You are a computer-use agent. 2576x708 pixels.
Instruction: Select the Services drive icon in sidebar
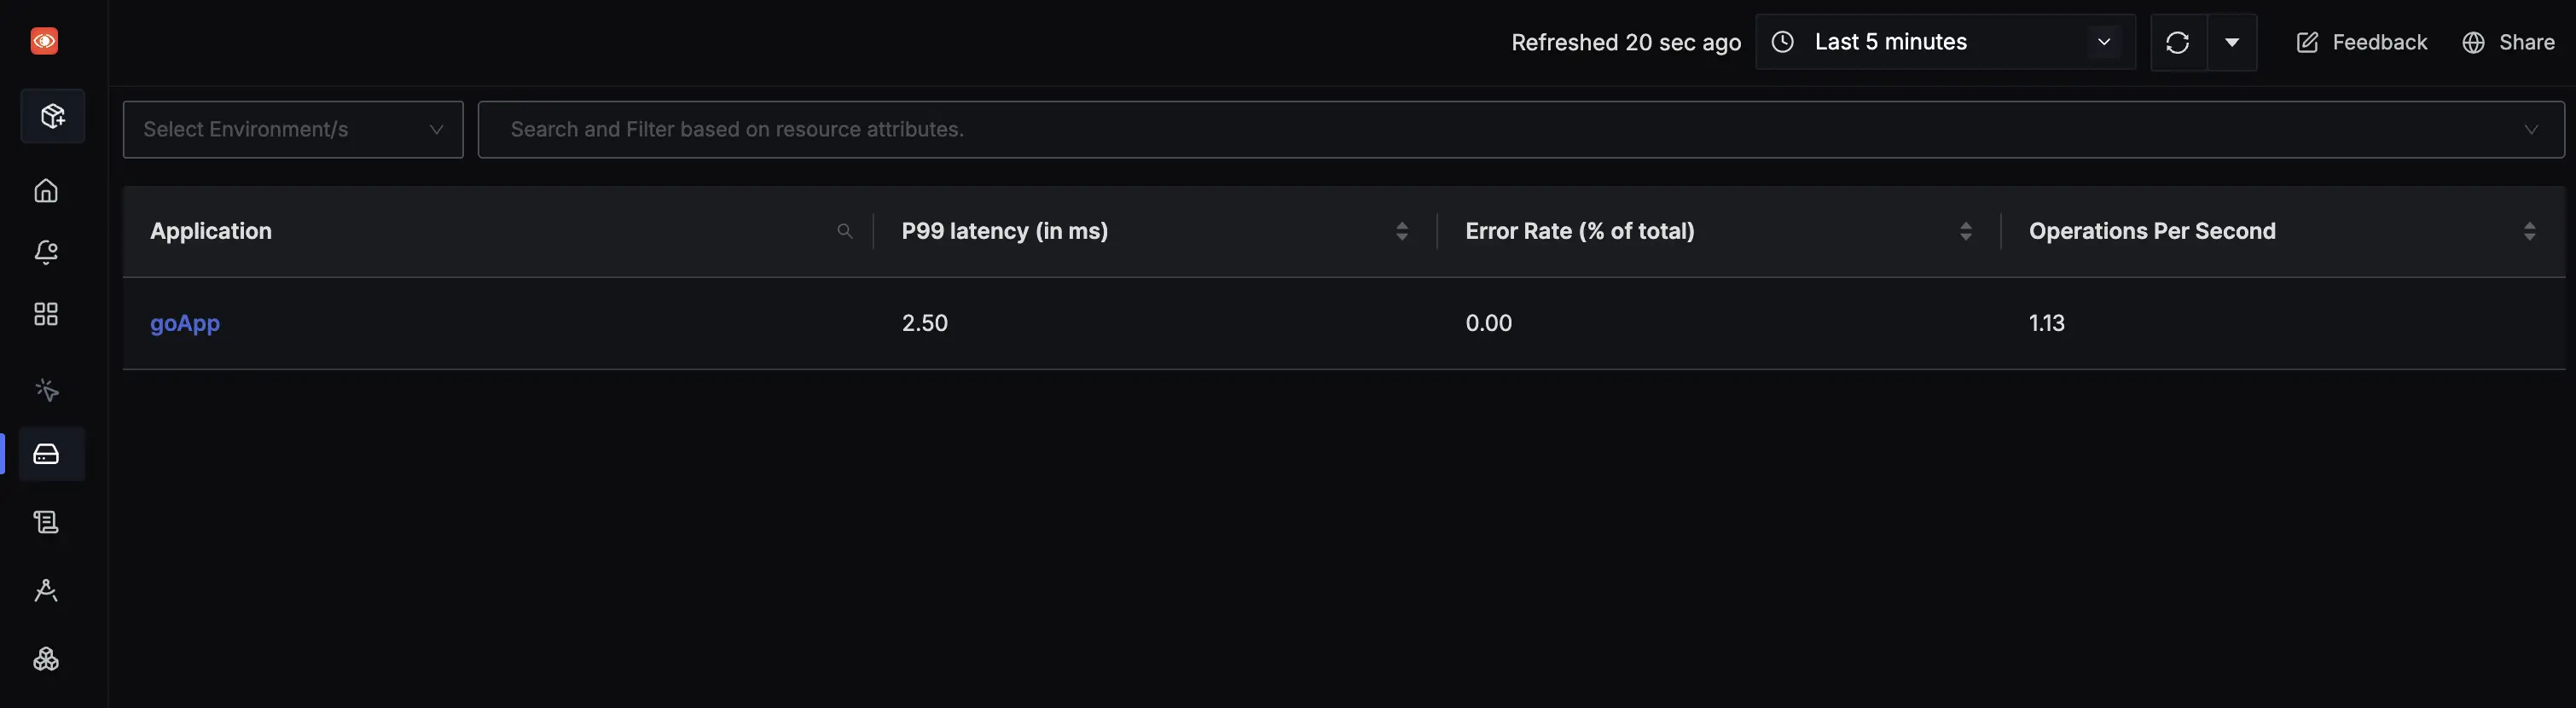pos(46,453)
